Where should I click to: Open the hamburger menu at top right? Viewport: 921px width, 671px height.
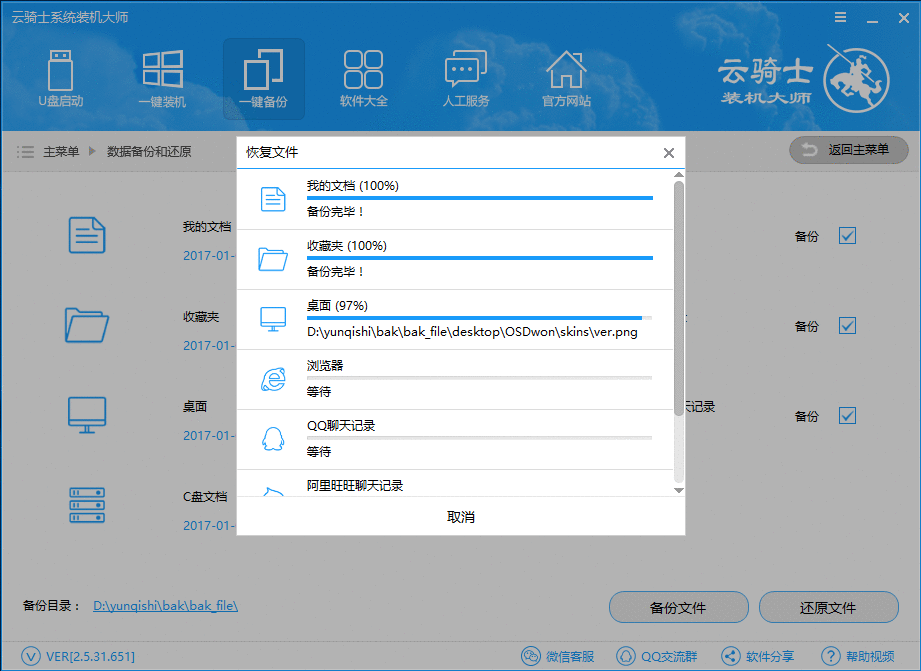(839, 16)
